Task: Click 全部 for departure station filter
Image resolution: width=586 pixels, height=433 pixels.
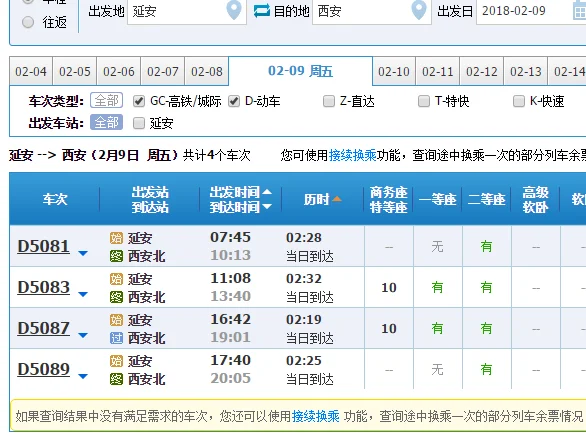Action: [107, 123]
